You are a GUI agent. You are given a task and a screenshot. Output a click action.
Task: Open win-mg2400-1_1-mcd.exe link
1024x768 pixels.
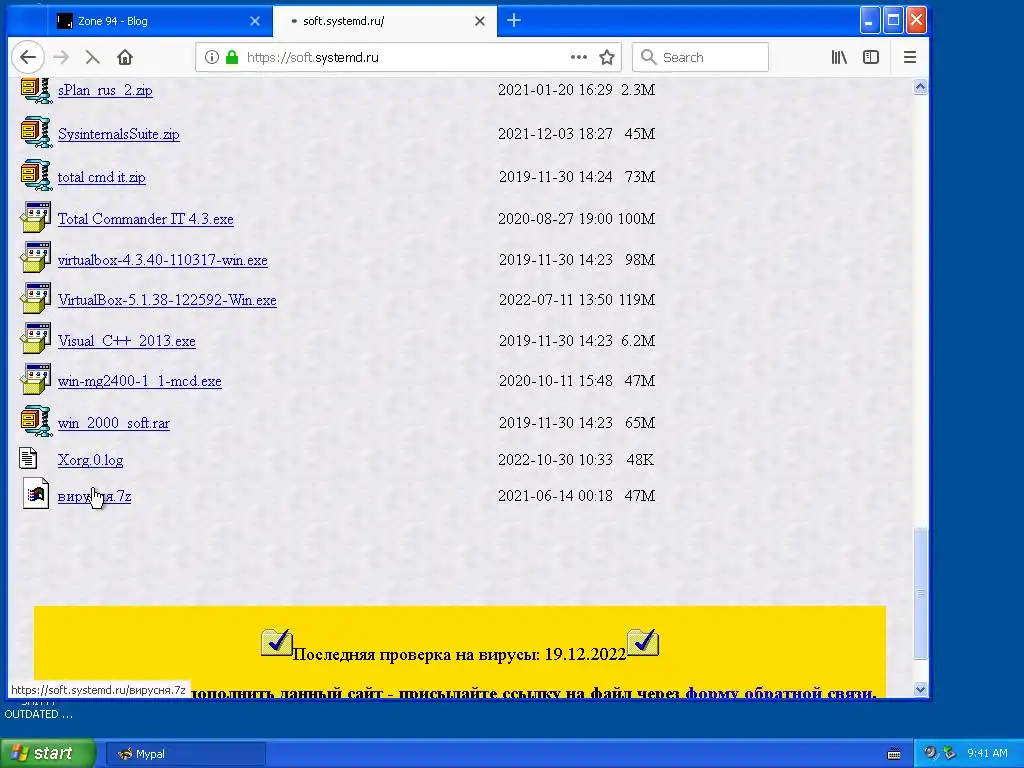[140, 381]
